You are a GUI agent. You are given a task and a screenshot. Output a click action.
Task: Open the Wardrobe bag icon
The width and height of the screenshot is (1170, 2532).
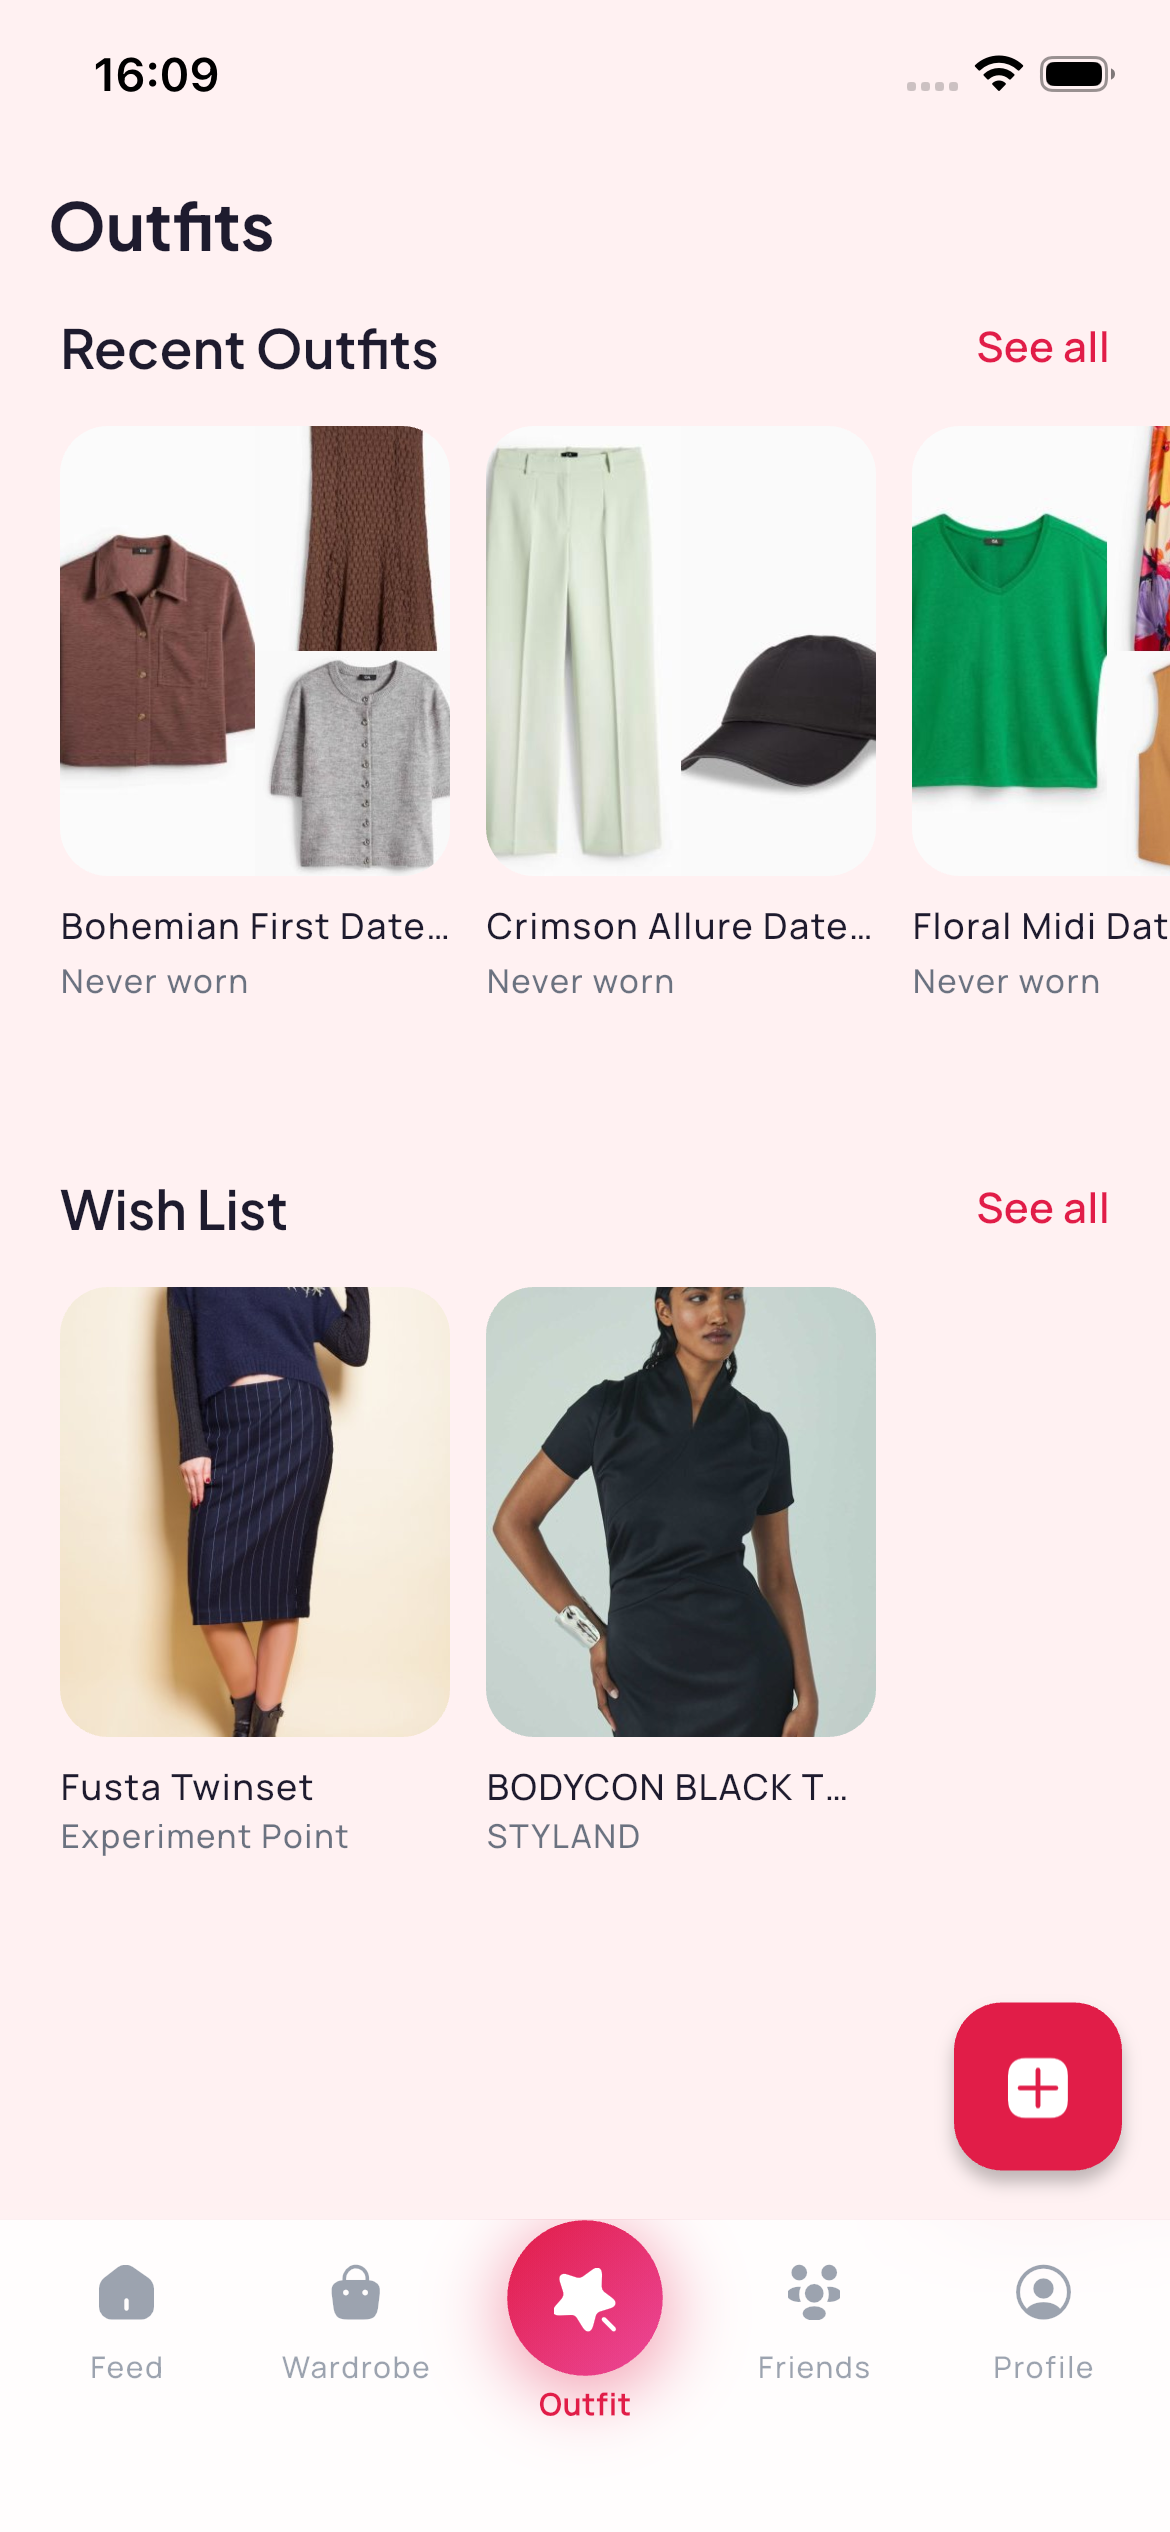pos(355,2292)
